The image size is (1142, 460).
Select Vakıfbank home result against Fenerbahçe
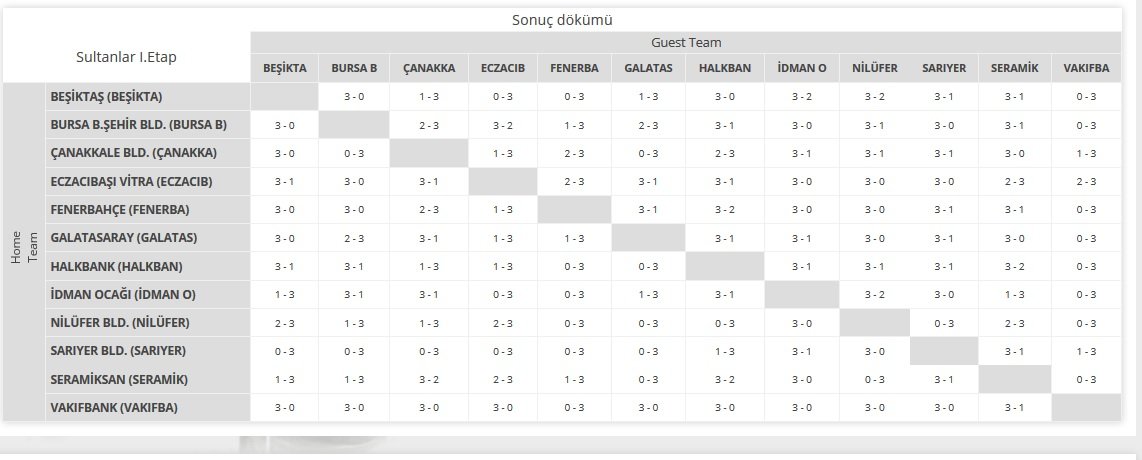click(574, 408)
